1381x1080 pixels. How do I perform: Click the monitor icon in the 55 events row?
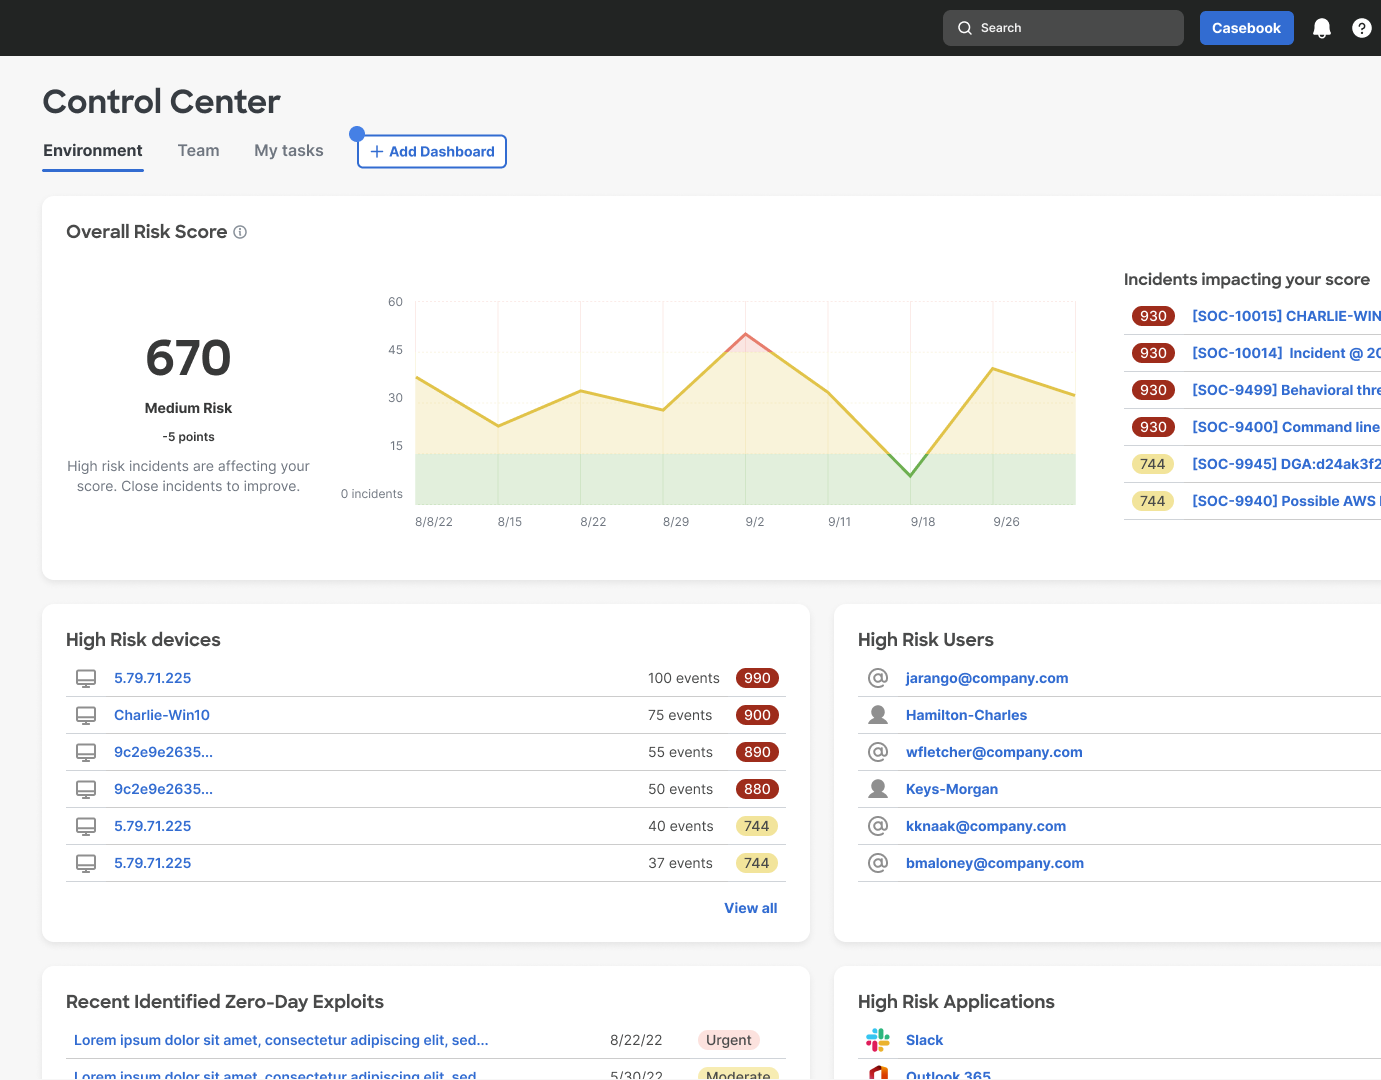(x=86, y=752)
